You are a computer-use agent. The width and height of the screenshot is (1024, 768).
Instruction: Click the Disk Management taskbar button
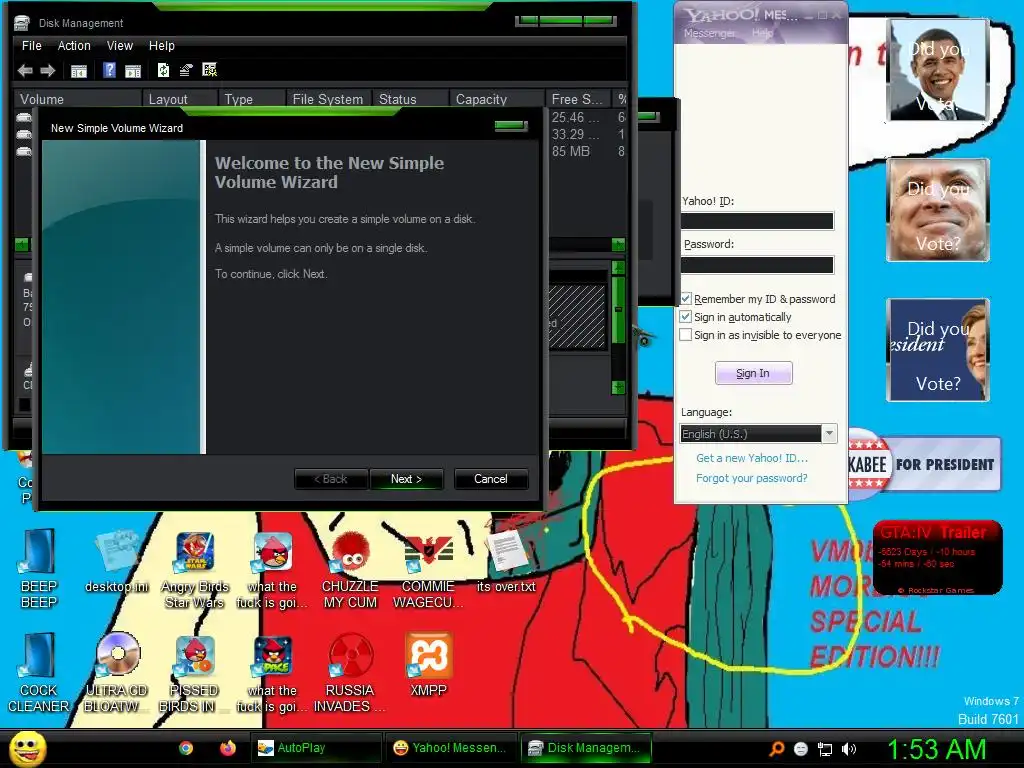coord(586,748)
